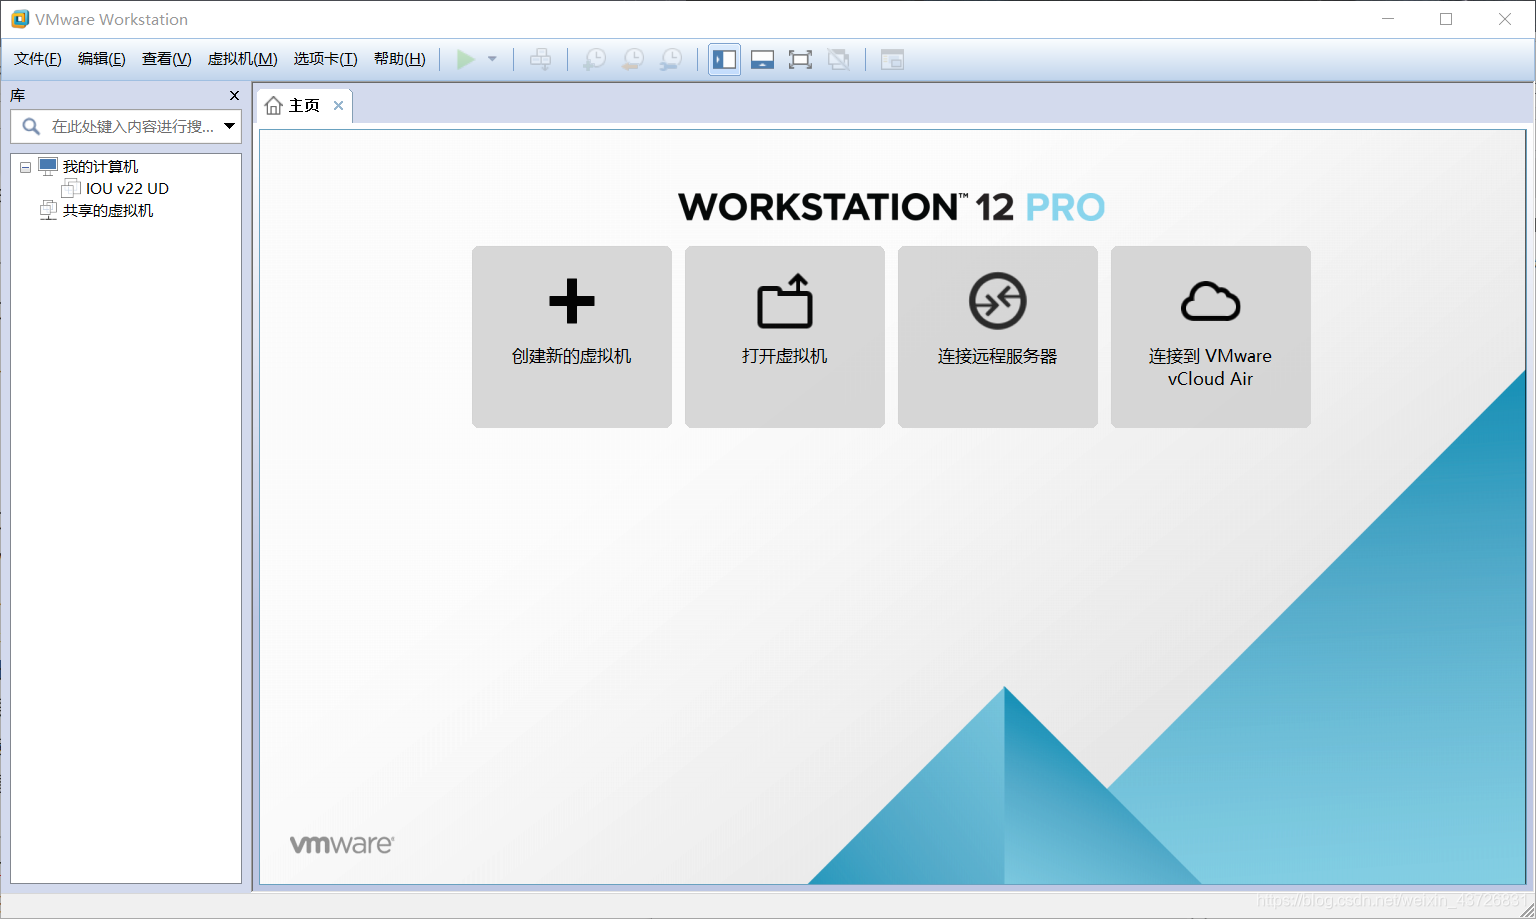
Task: Open the 选项卡(T) menu
Action: (x=326, y=59)
